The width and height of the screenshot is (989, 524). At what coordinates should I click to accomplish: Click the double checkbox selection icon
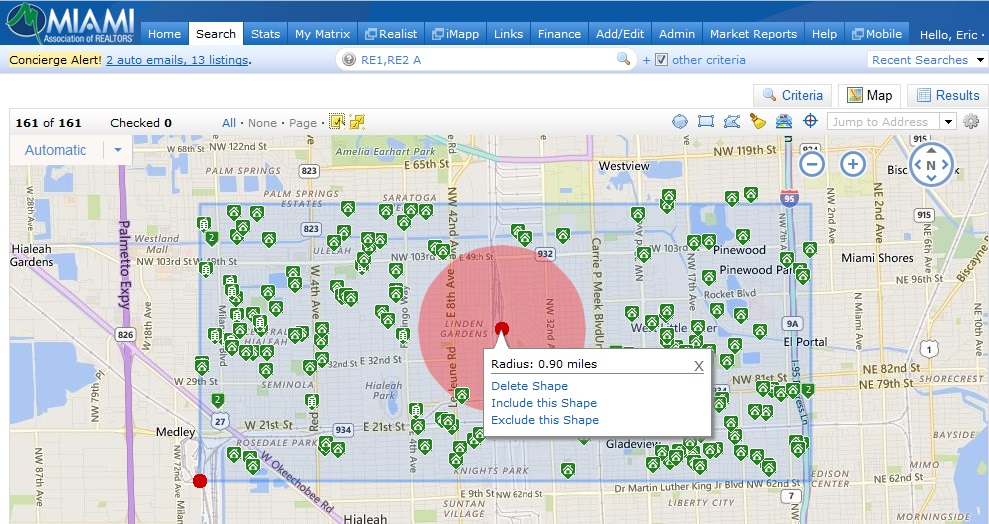point(357,122)
